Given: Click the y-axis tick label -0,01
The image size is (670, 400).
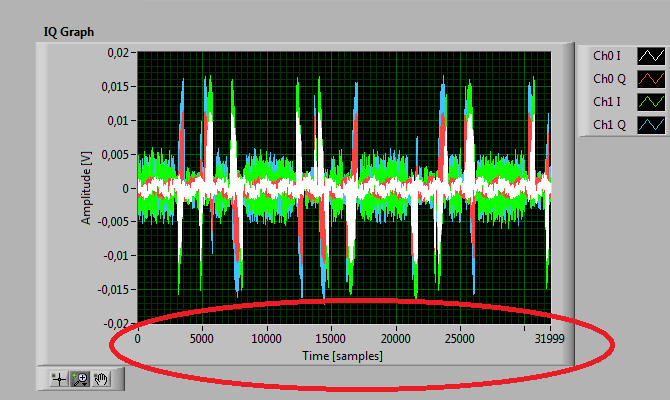Looking at the screenshot, I should tap(115, 256).
